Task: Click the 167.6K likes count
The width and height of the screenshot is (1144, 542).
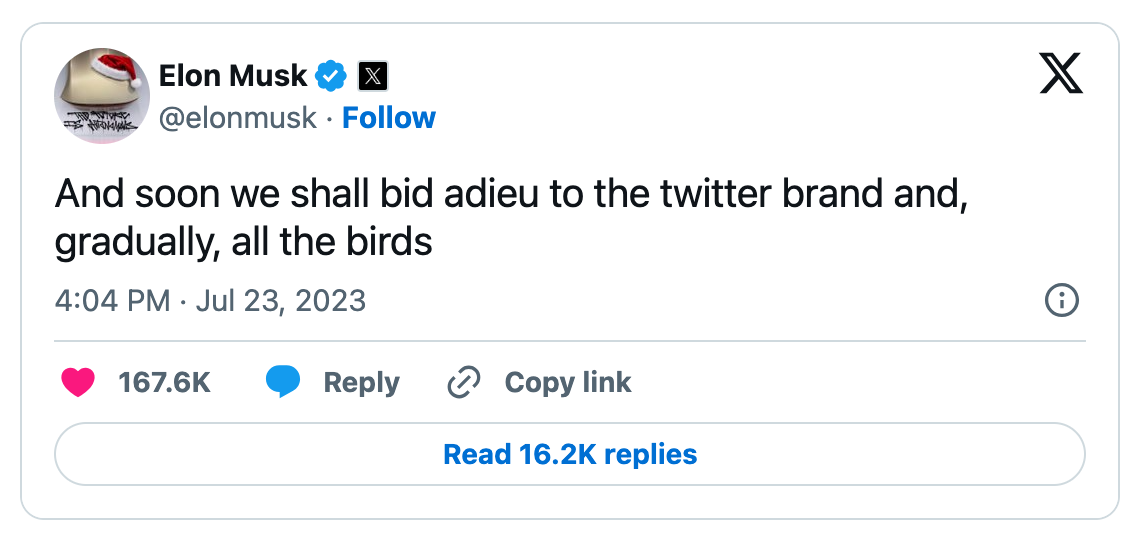Action: click(x=164, y=382)
